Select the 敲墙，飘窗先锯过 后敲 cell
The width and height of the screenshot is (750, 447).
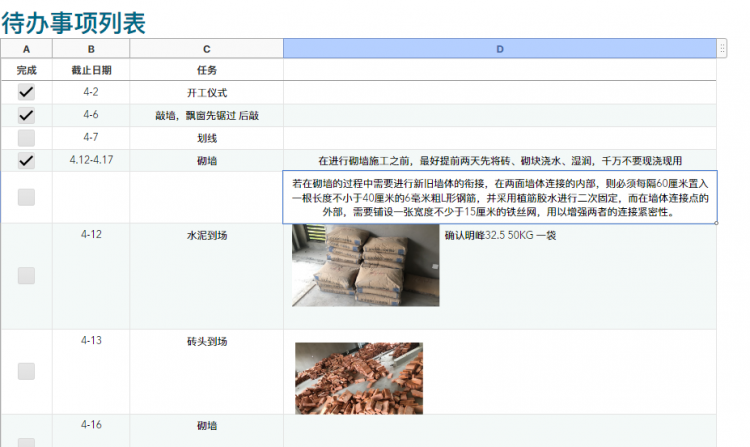click(x=207, y=115)
